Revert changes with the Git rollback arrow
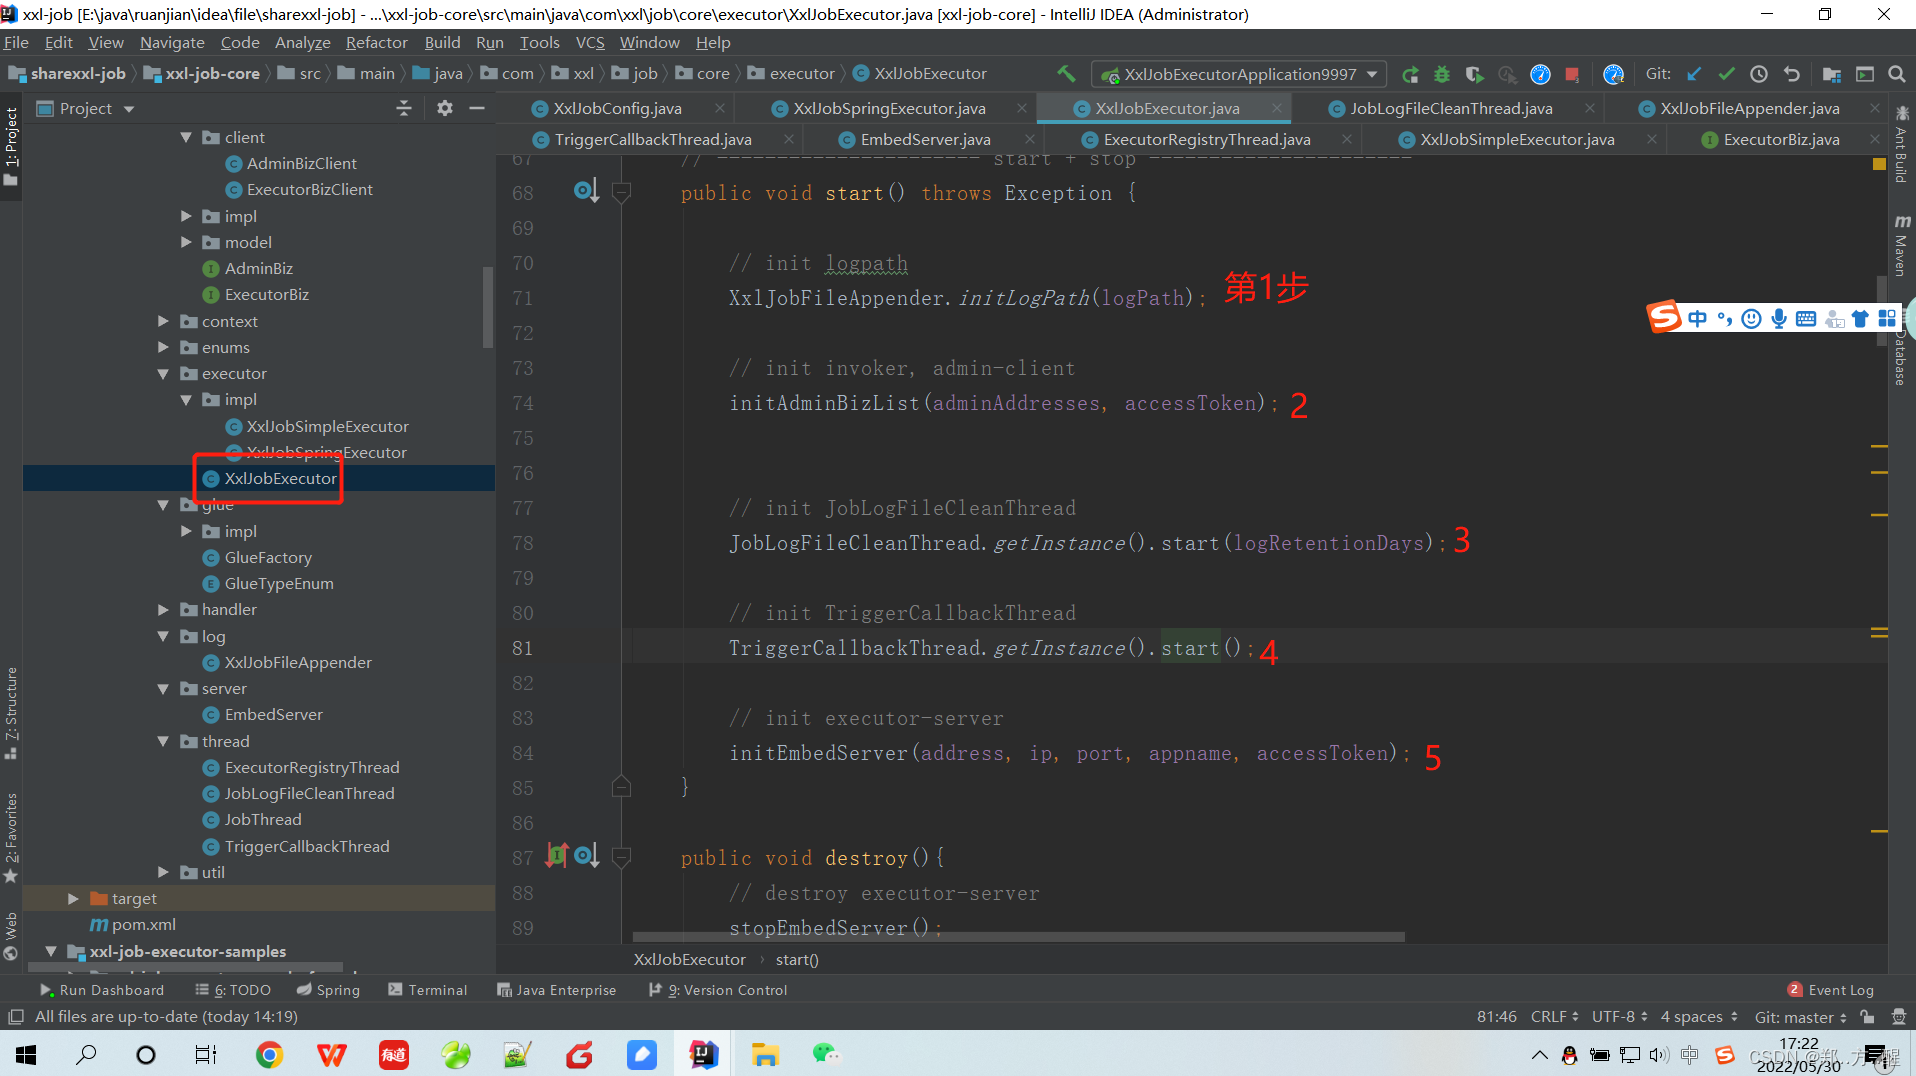 [x=1792, y=74]
